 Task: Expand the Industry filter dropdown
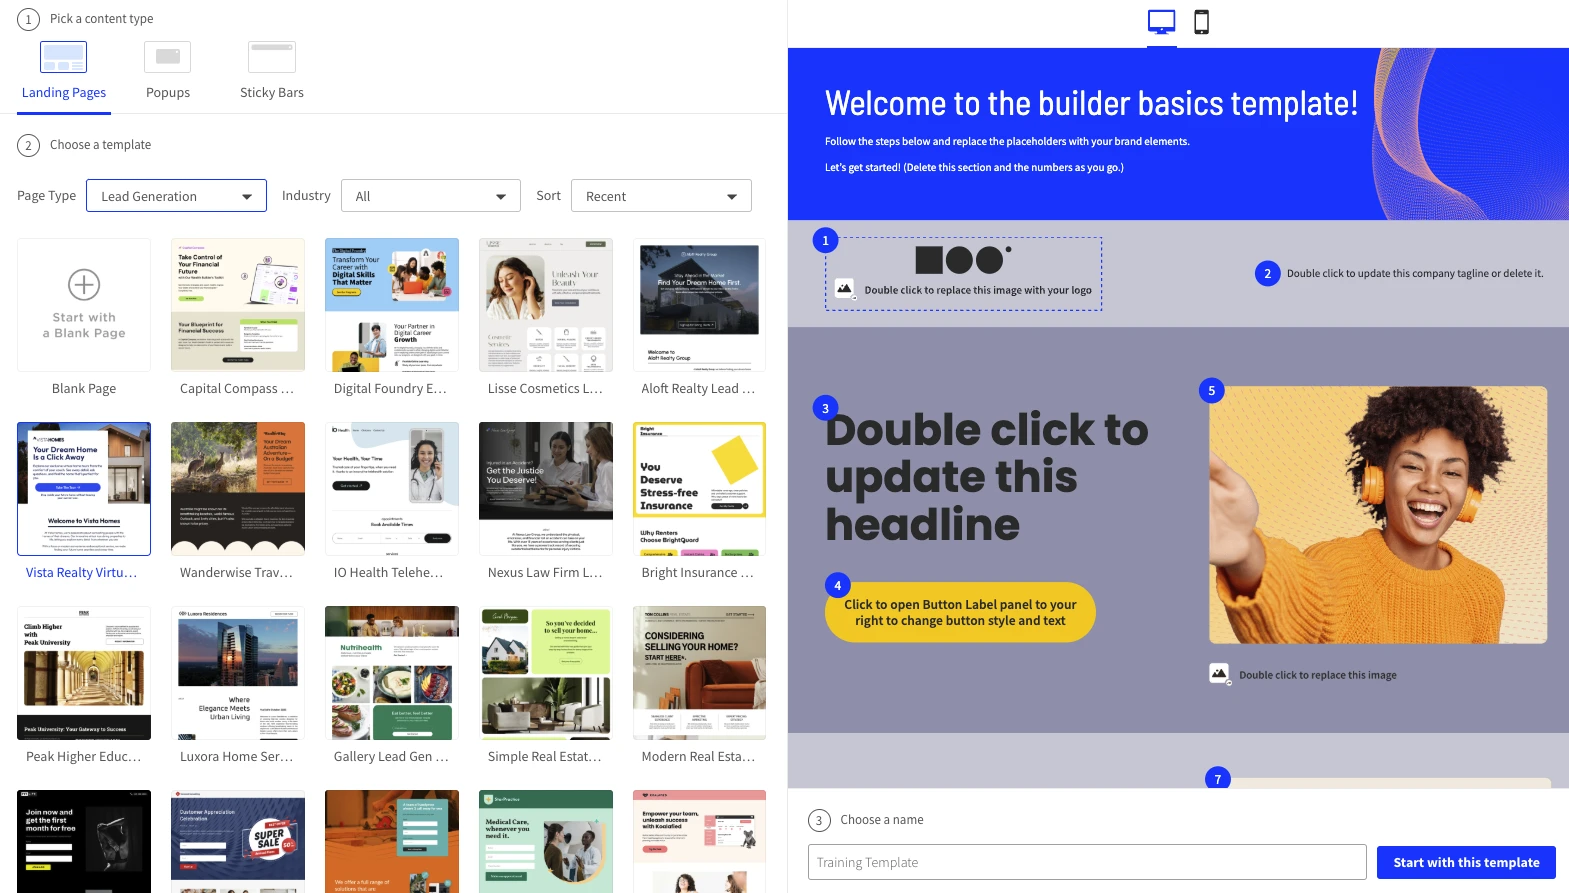tap(430, 196)
